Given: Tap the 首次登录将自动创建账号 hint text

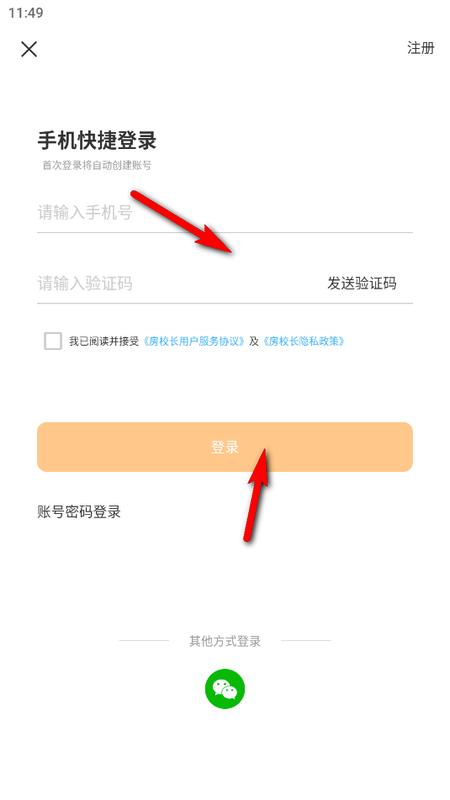Looking at the screenshot, I should point(97,165).
